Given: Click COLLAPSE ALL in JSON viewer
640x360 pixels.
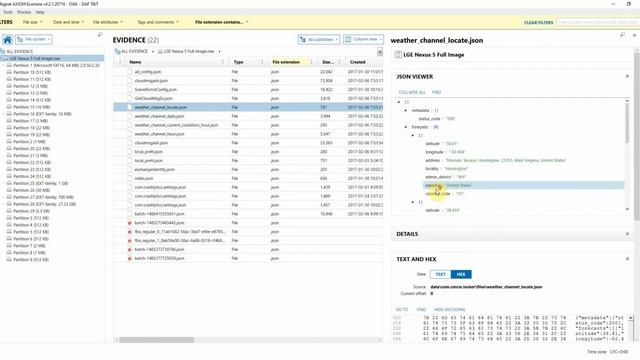Looking at the screenshot, I should coord(412,92).
